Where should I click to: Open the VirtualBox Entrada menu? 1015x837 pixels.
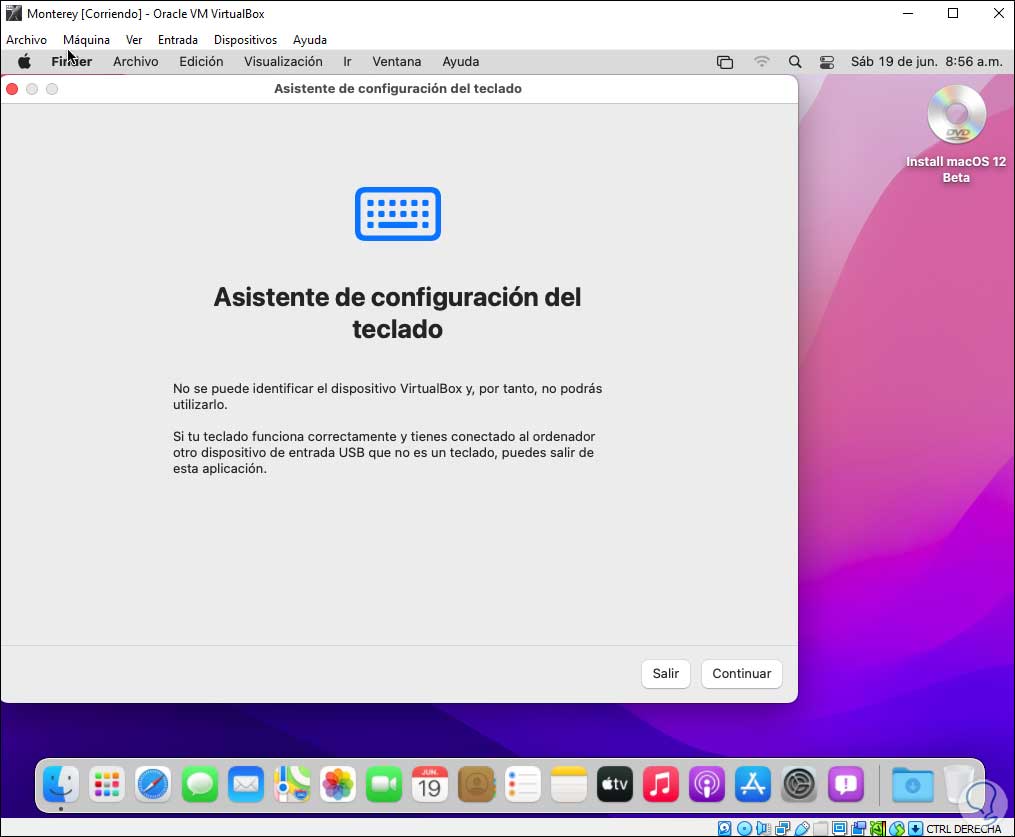pos(178,39)
